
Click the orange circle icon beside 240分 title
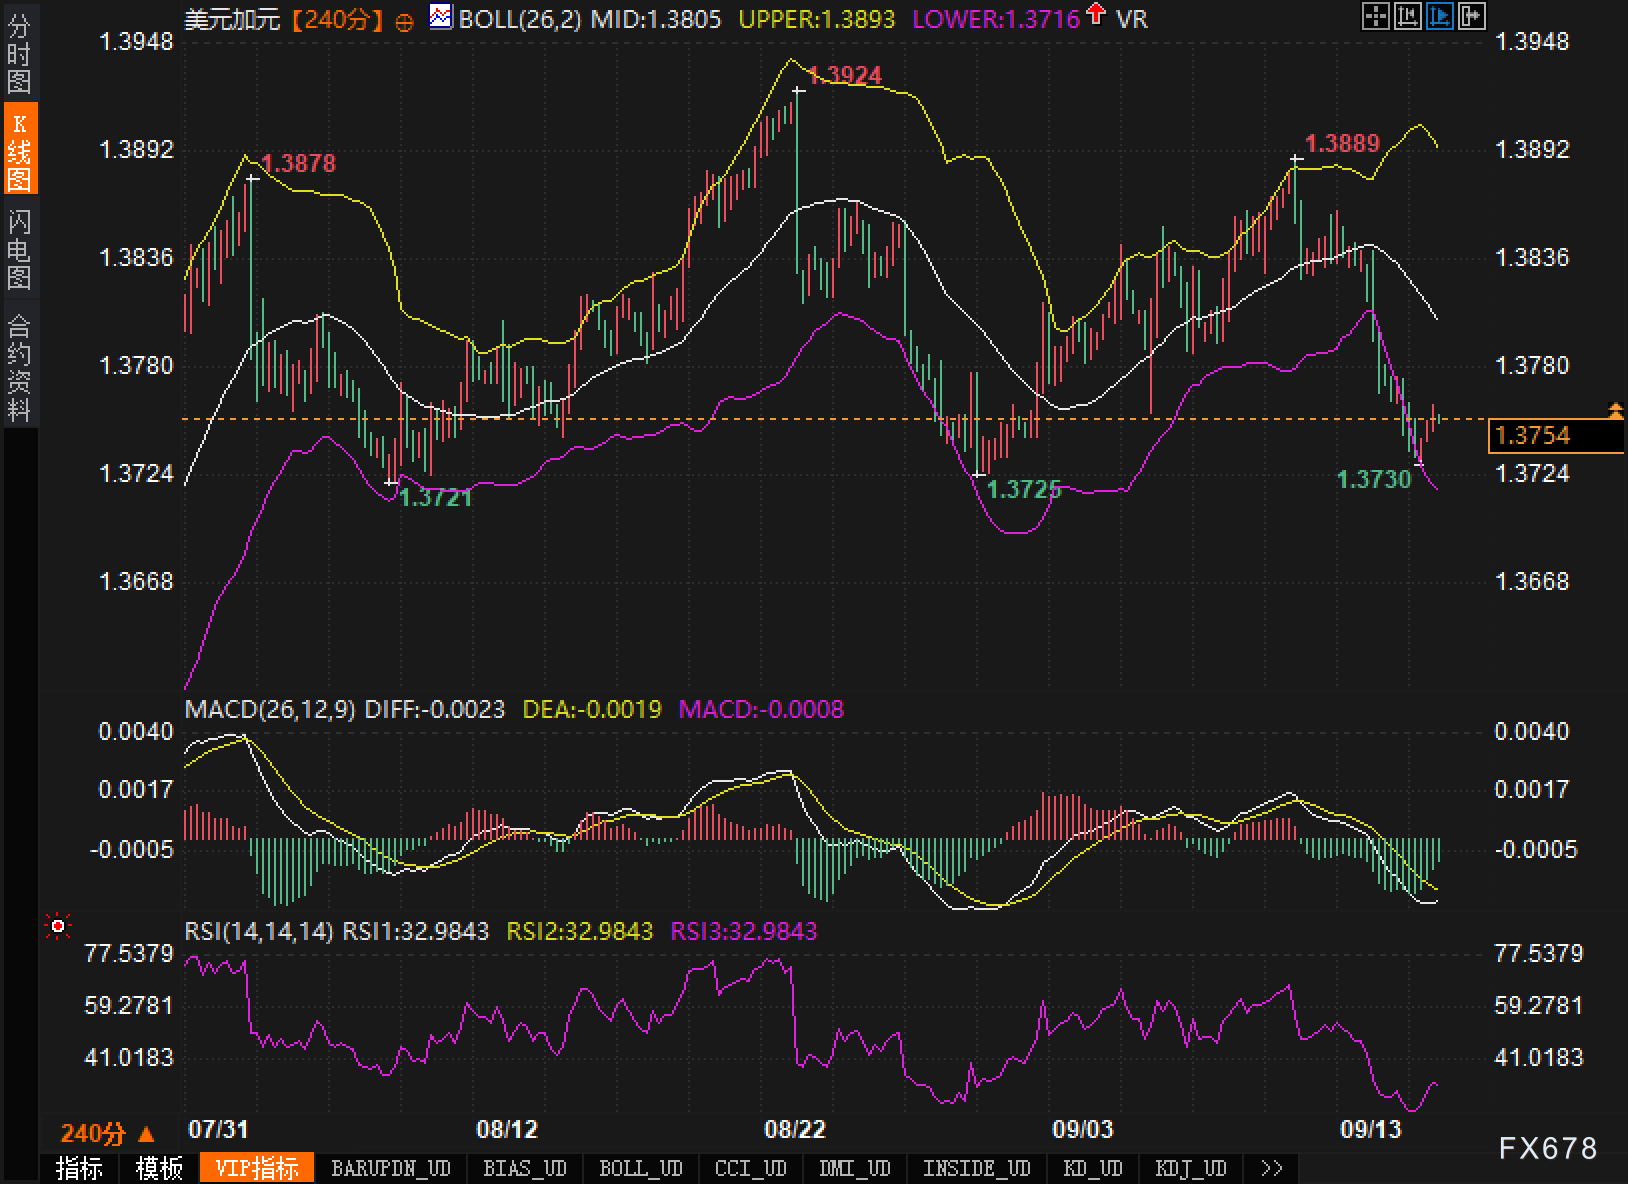pyautogui.click(x=404, y=21)
